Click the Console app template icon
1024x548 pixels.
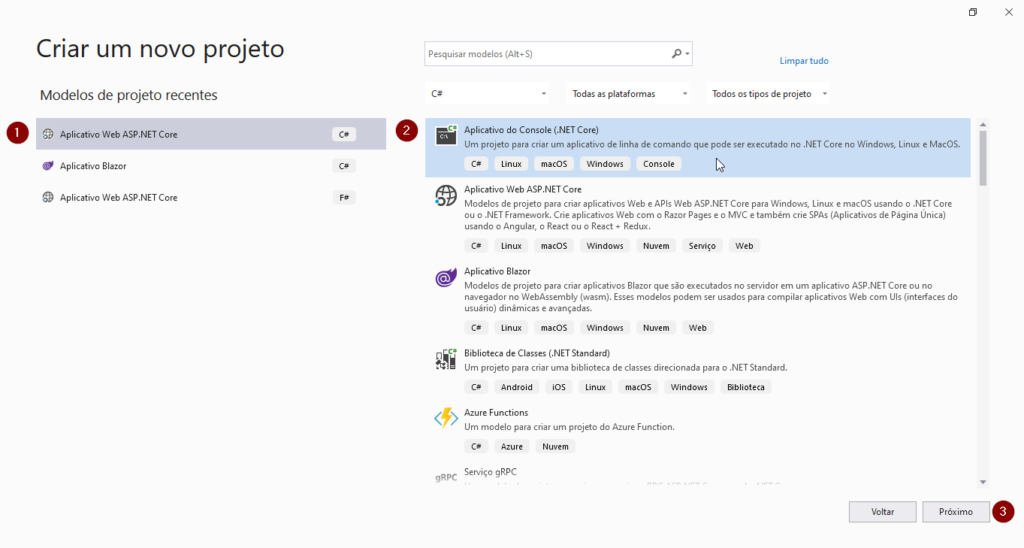click(446, 135)
